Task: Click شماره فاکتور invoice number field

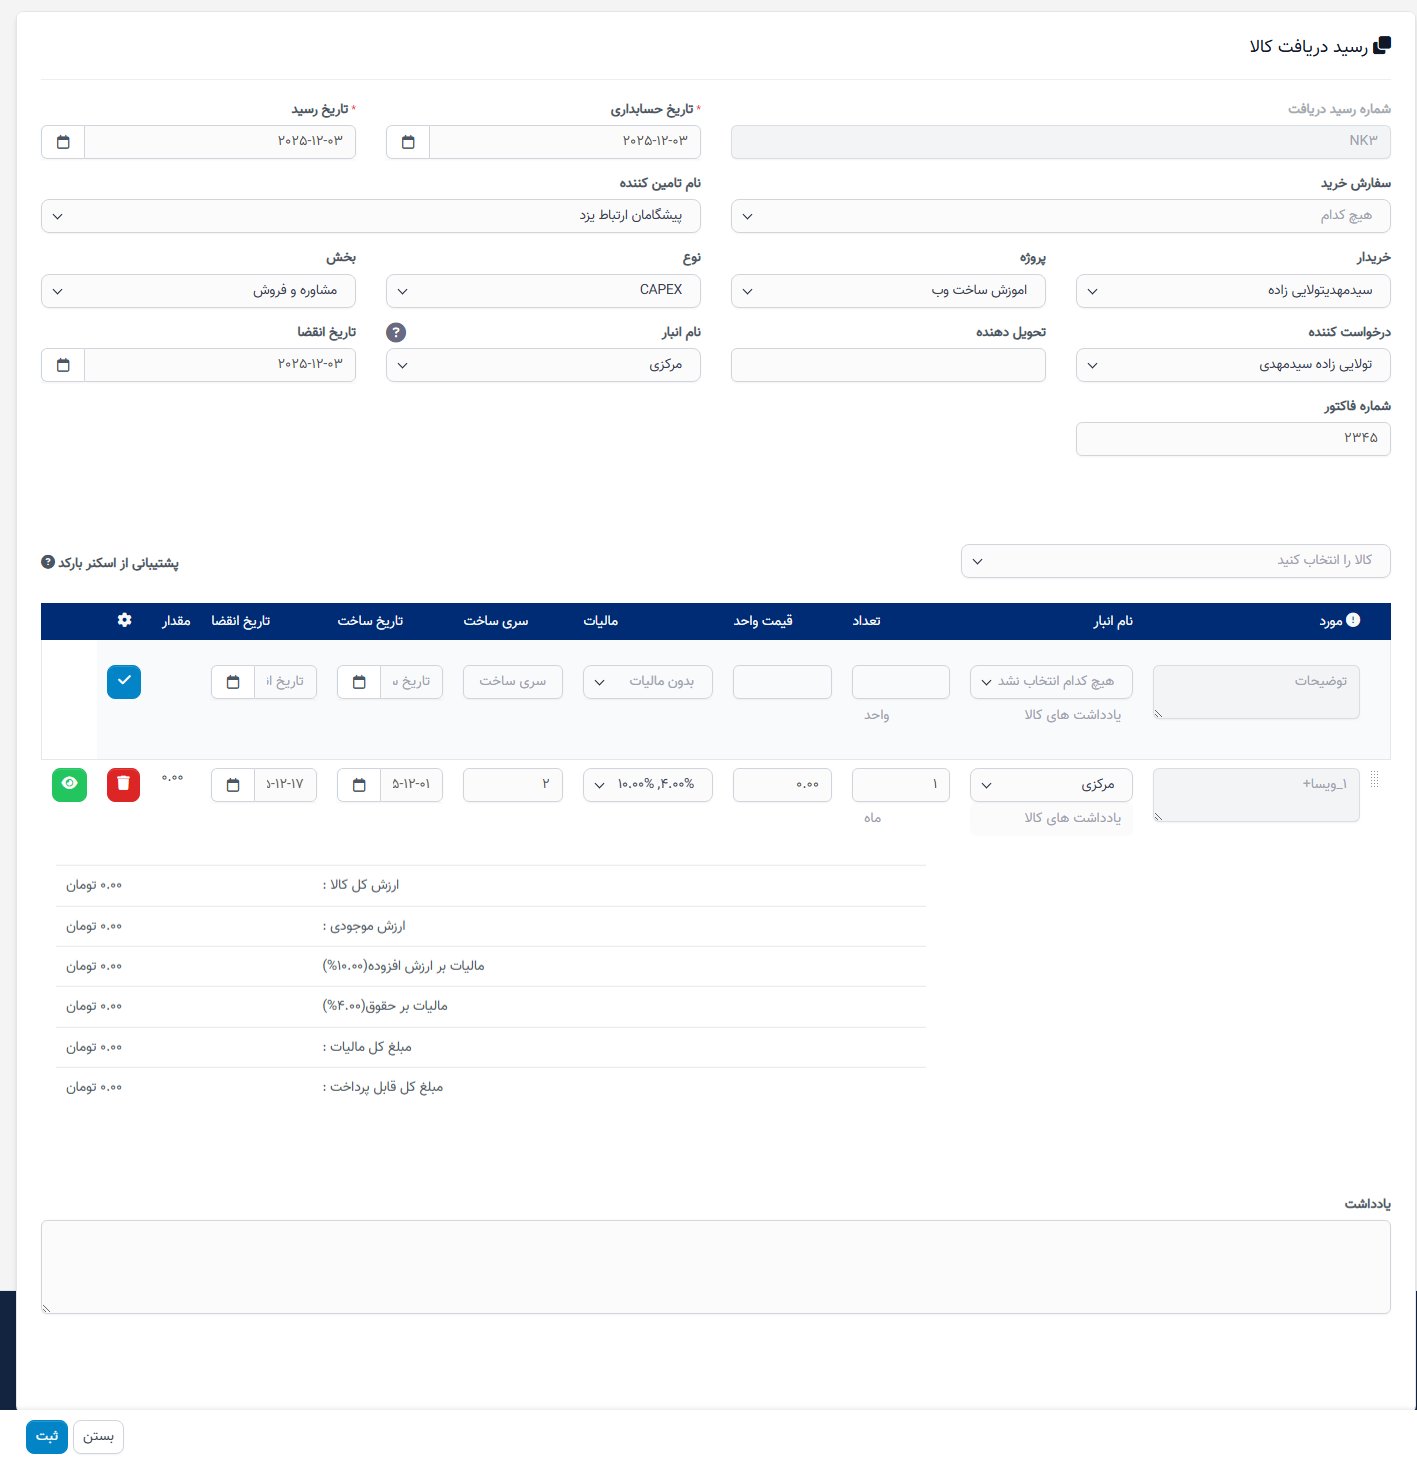Action: click(x=1233, y=439)
